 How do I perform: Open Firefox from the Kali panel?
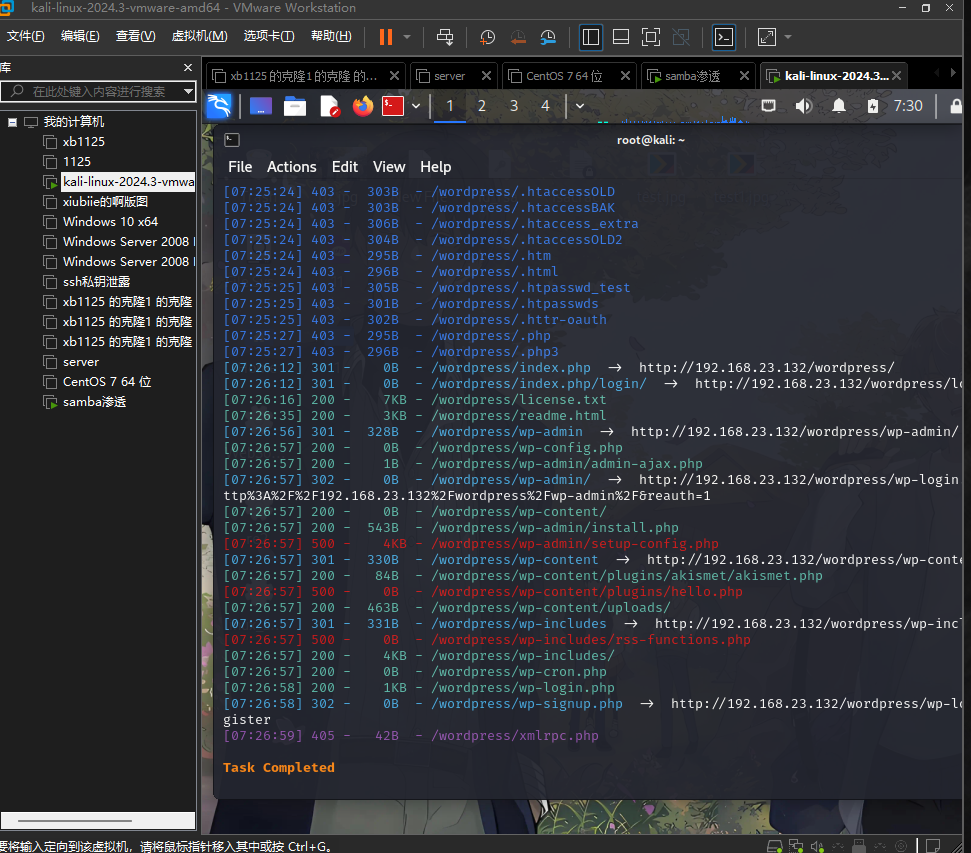click(362, 105)
